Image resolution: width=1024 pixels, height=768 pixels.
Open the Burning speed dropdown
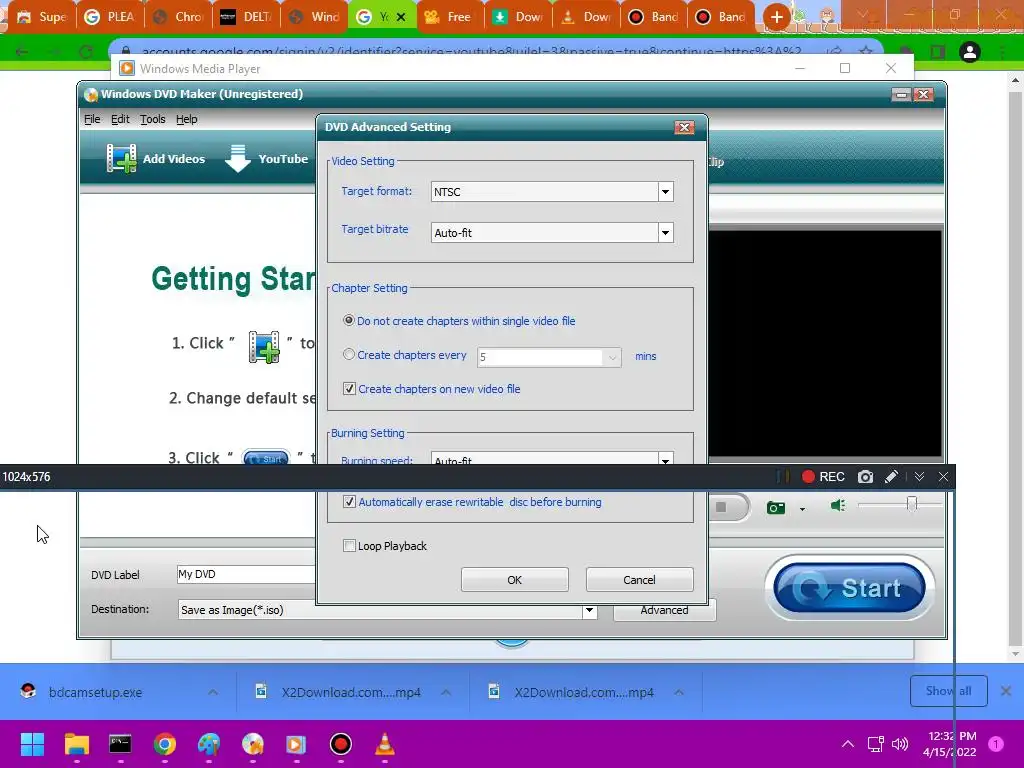click(665, 458)
